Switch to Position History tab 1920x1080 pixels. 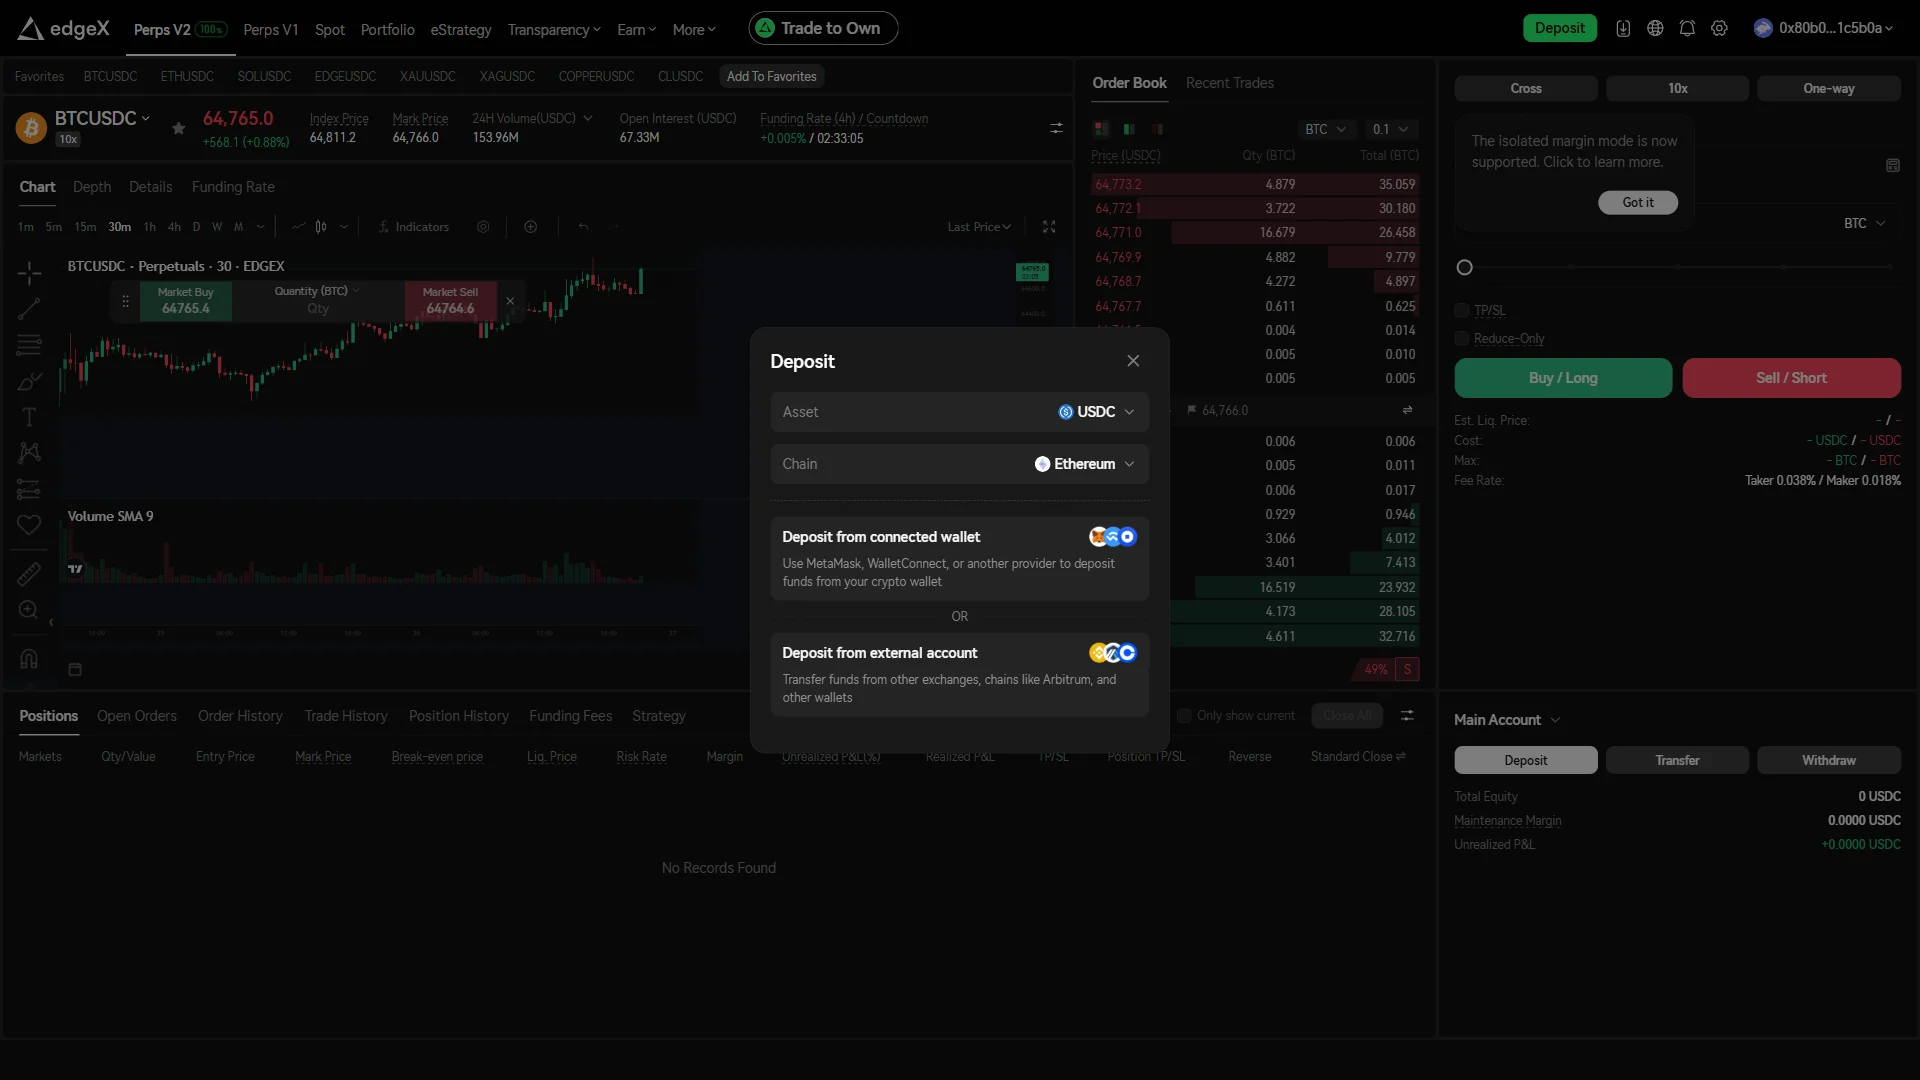tap(458, 716)
